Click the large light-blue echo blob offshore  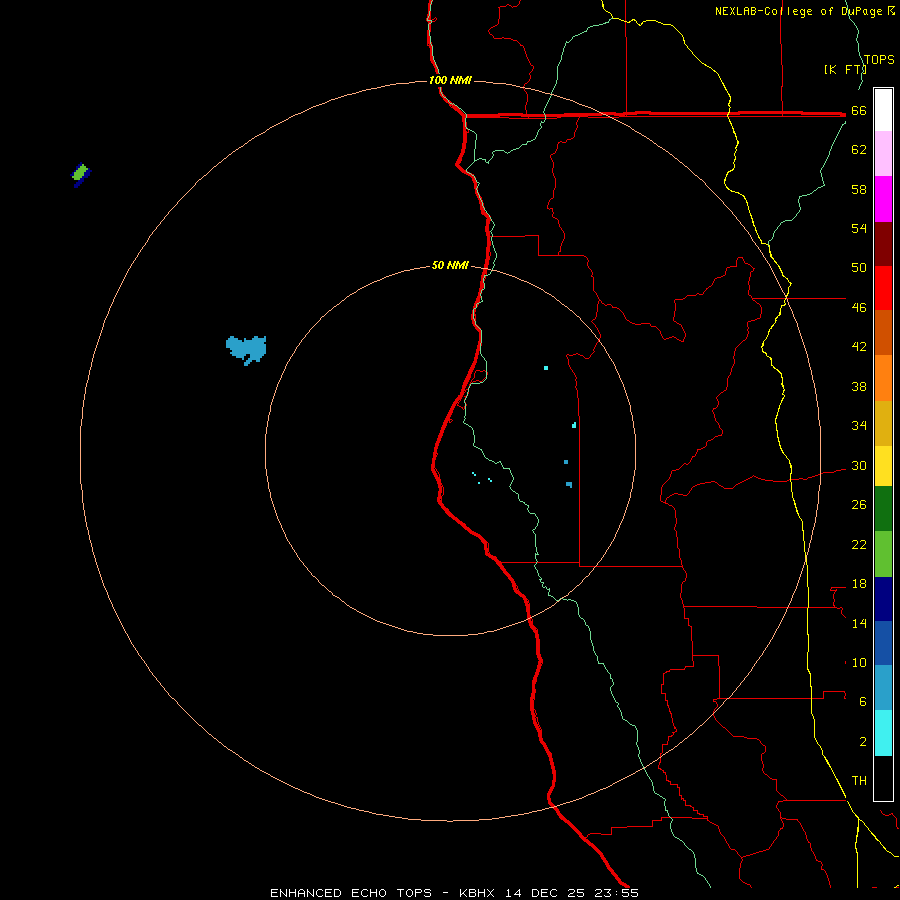[246, 349]
